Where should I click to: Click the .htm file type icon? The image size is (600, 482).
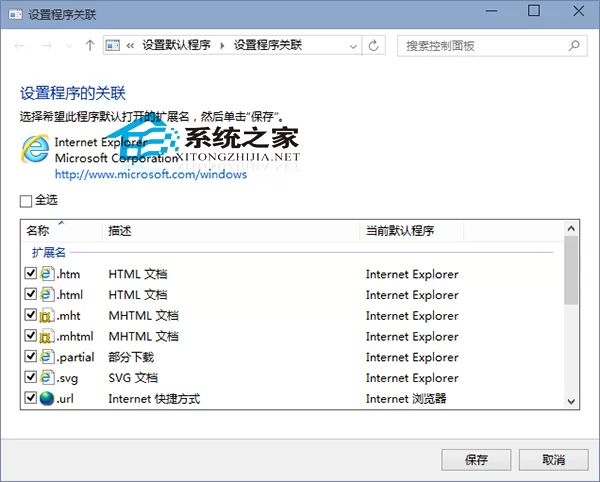(x=47, y=274)
